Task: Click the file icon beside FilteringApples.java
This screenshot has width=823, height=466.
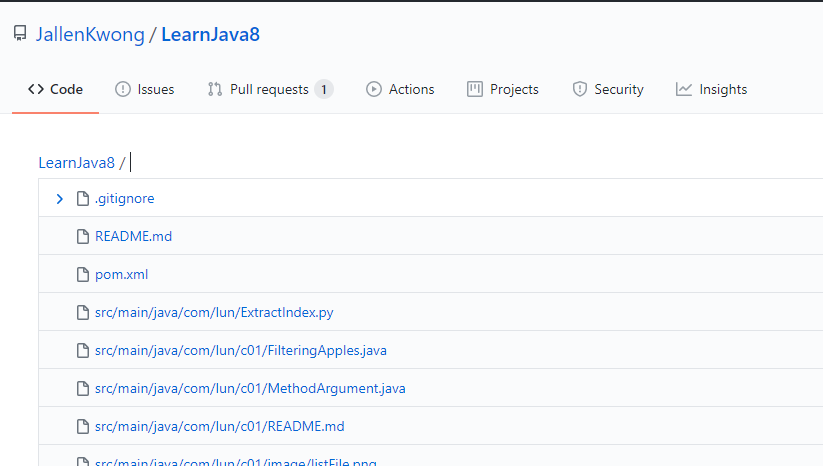Action: click(83, 350)
